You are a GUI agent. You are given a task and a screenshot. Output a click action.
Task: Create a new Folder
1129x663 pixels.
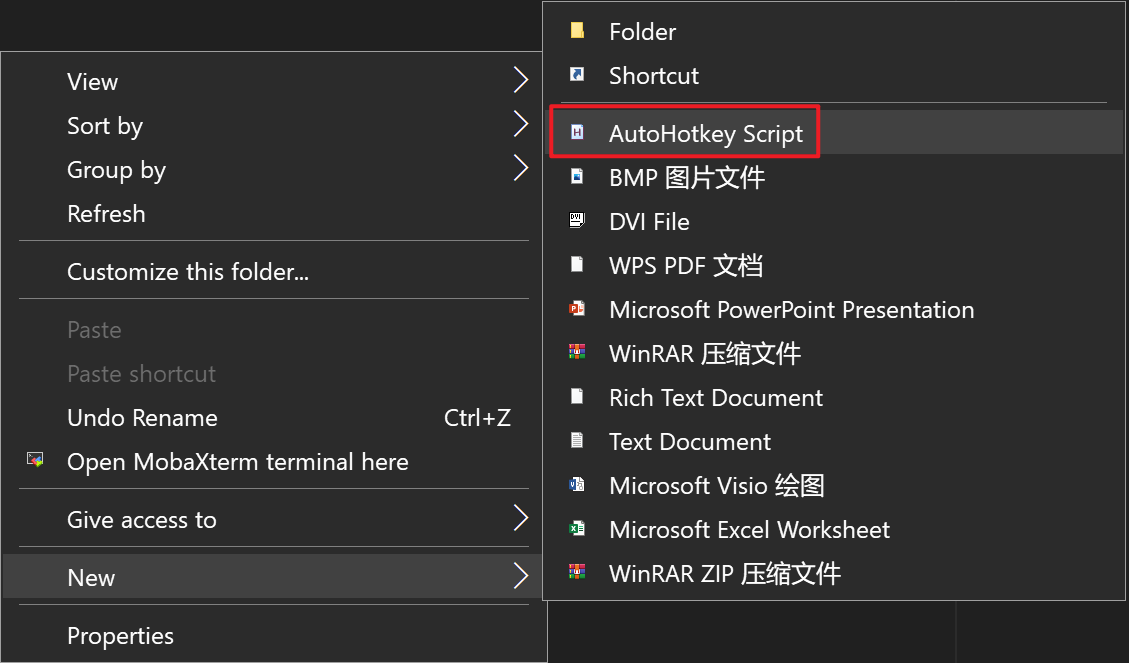coord(835,31)
